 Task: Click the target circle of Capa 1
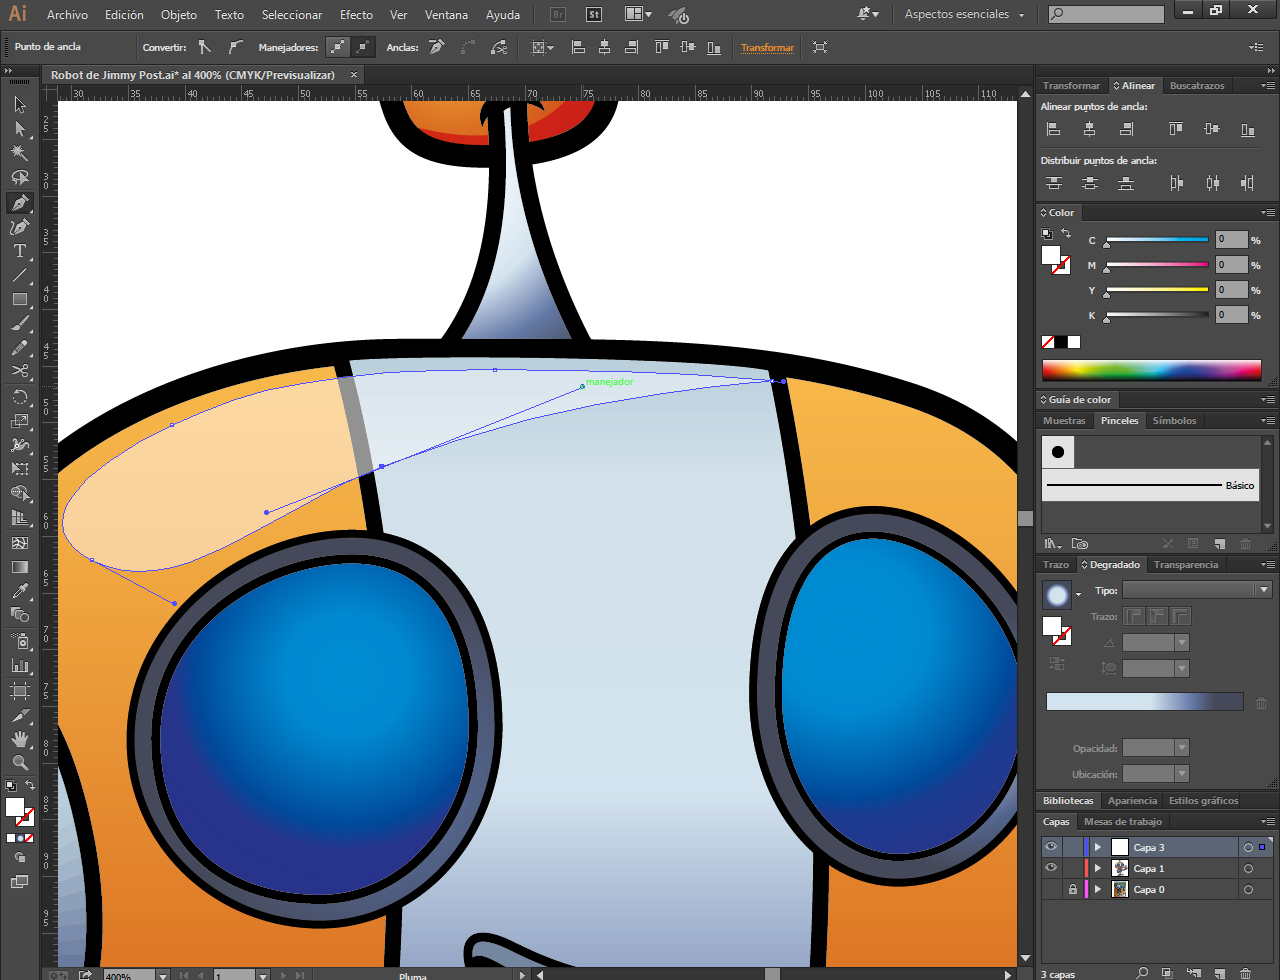pos(1248,868)
